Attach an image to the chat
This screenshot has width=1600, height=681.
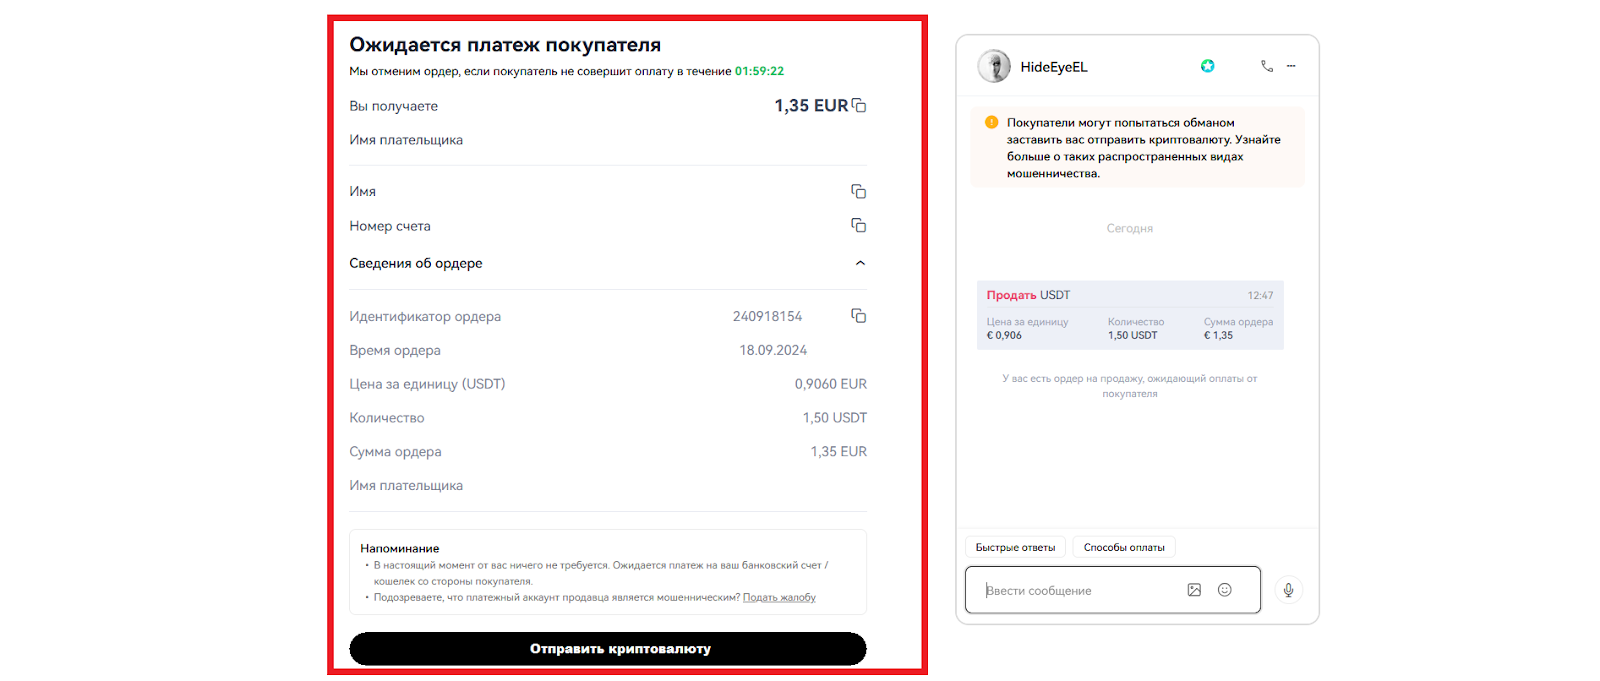coord(1194,590)
